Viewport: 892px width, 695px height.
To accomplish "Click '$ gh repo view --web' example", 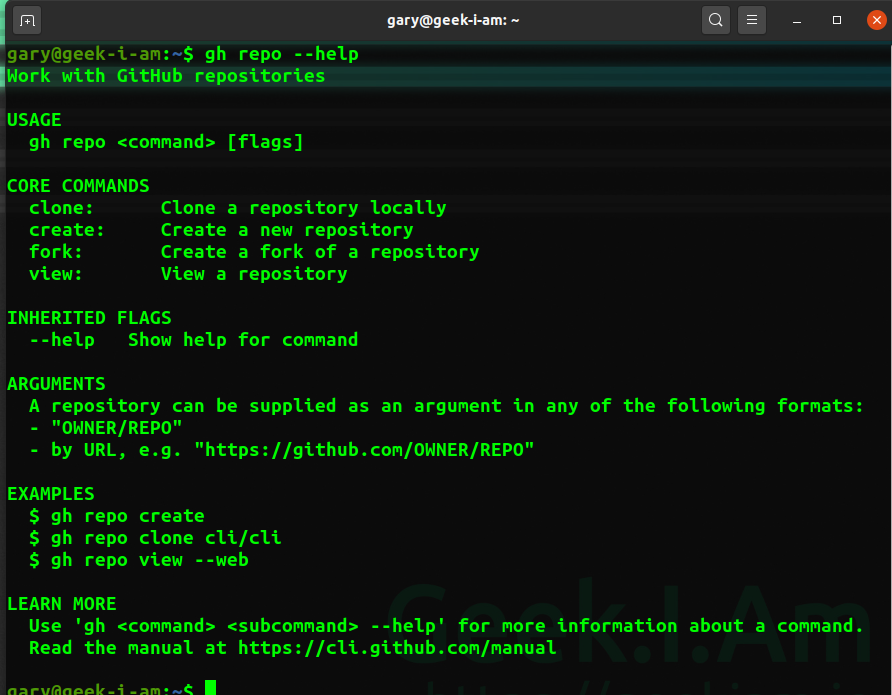I will [139, 560].
